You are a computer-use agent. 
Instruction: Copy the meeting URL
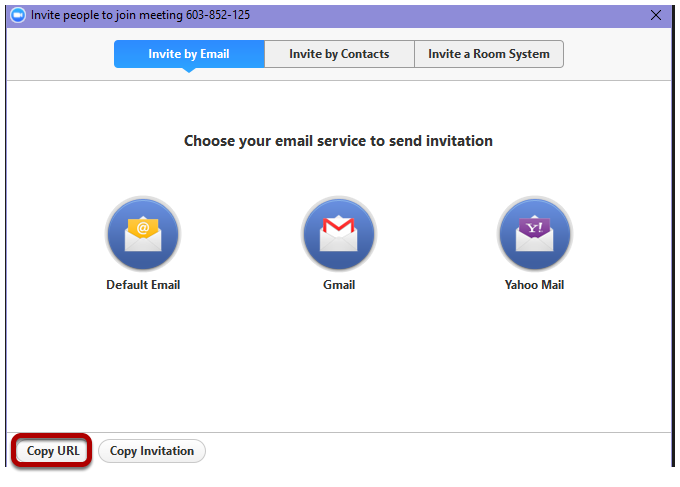point(53,451)
